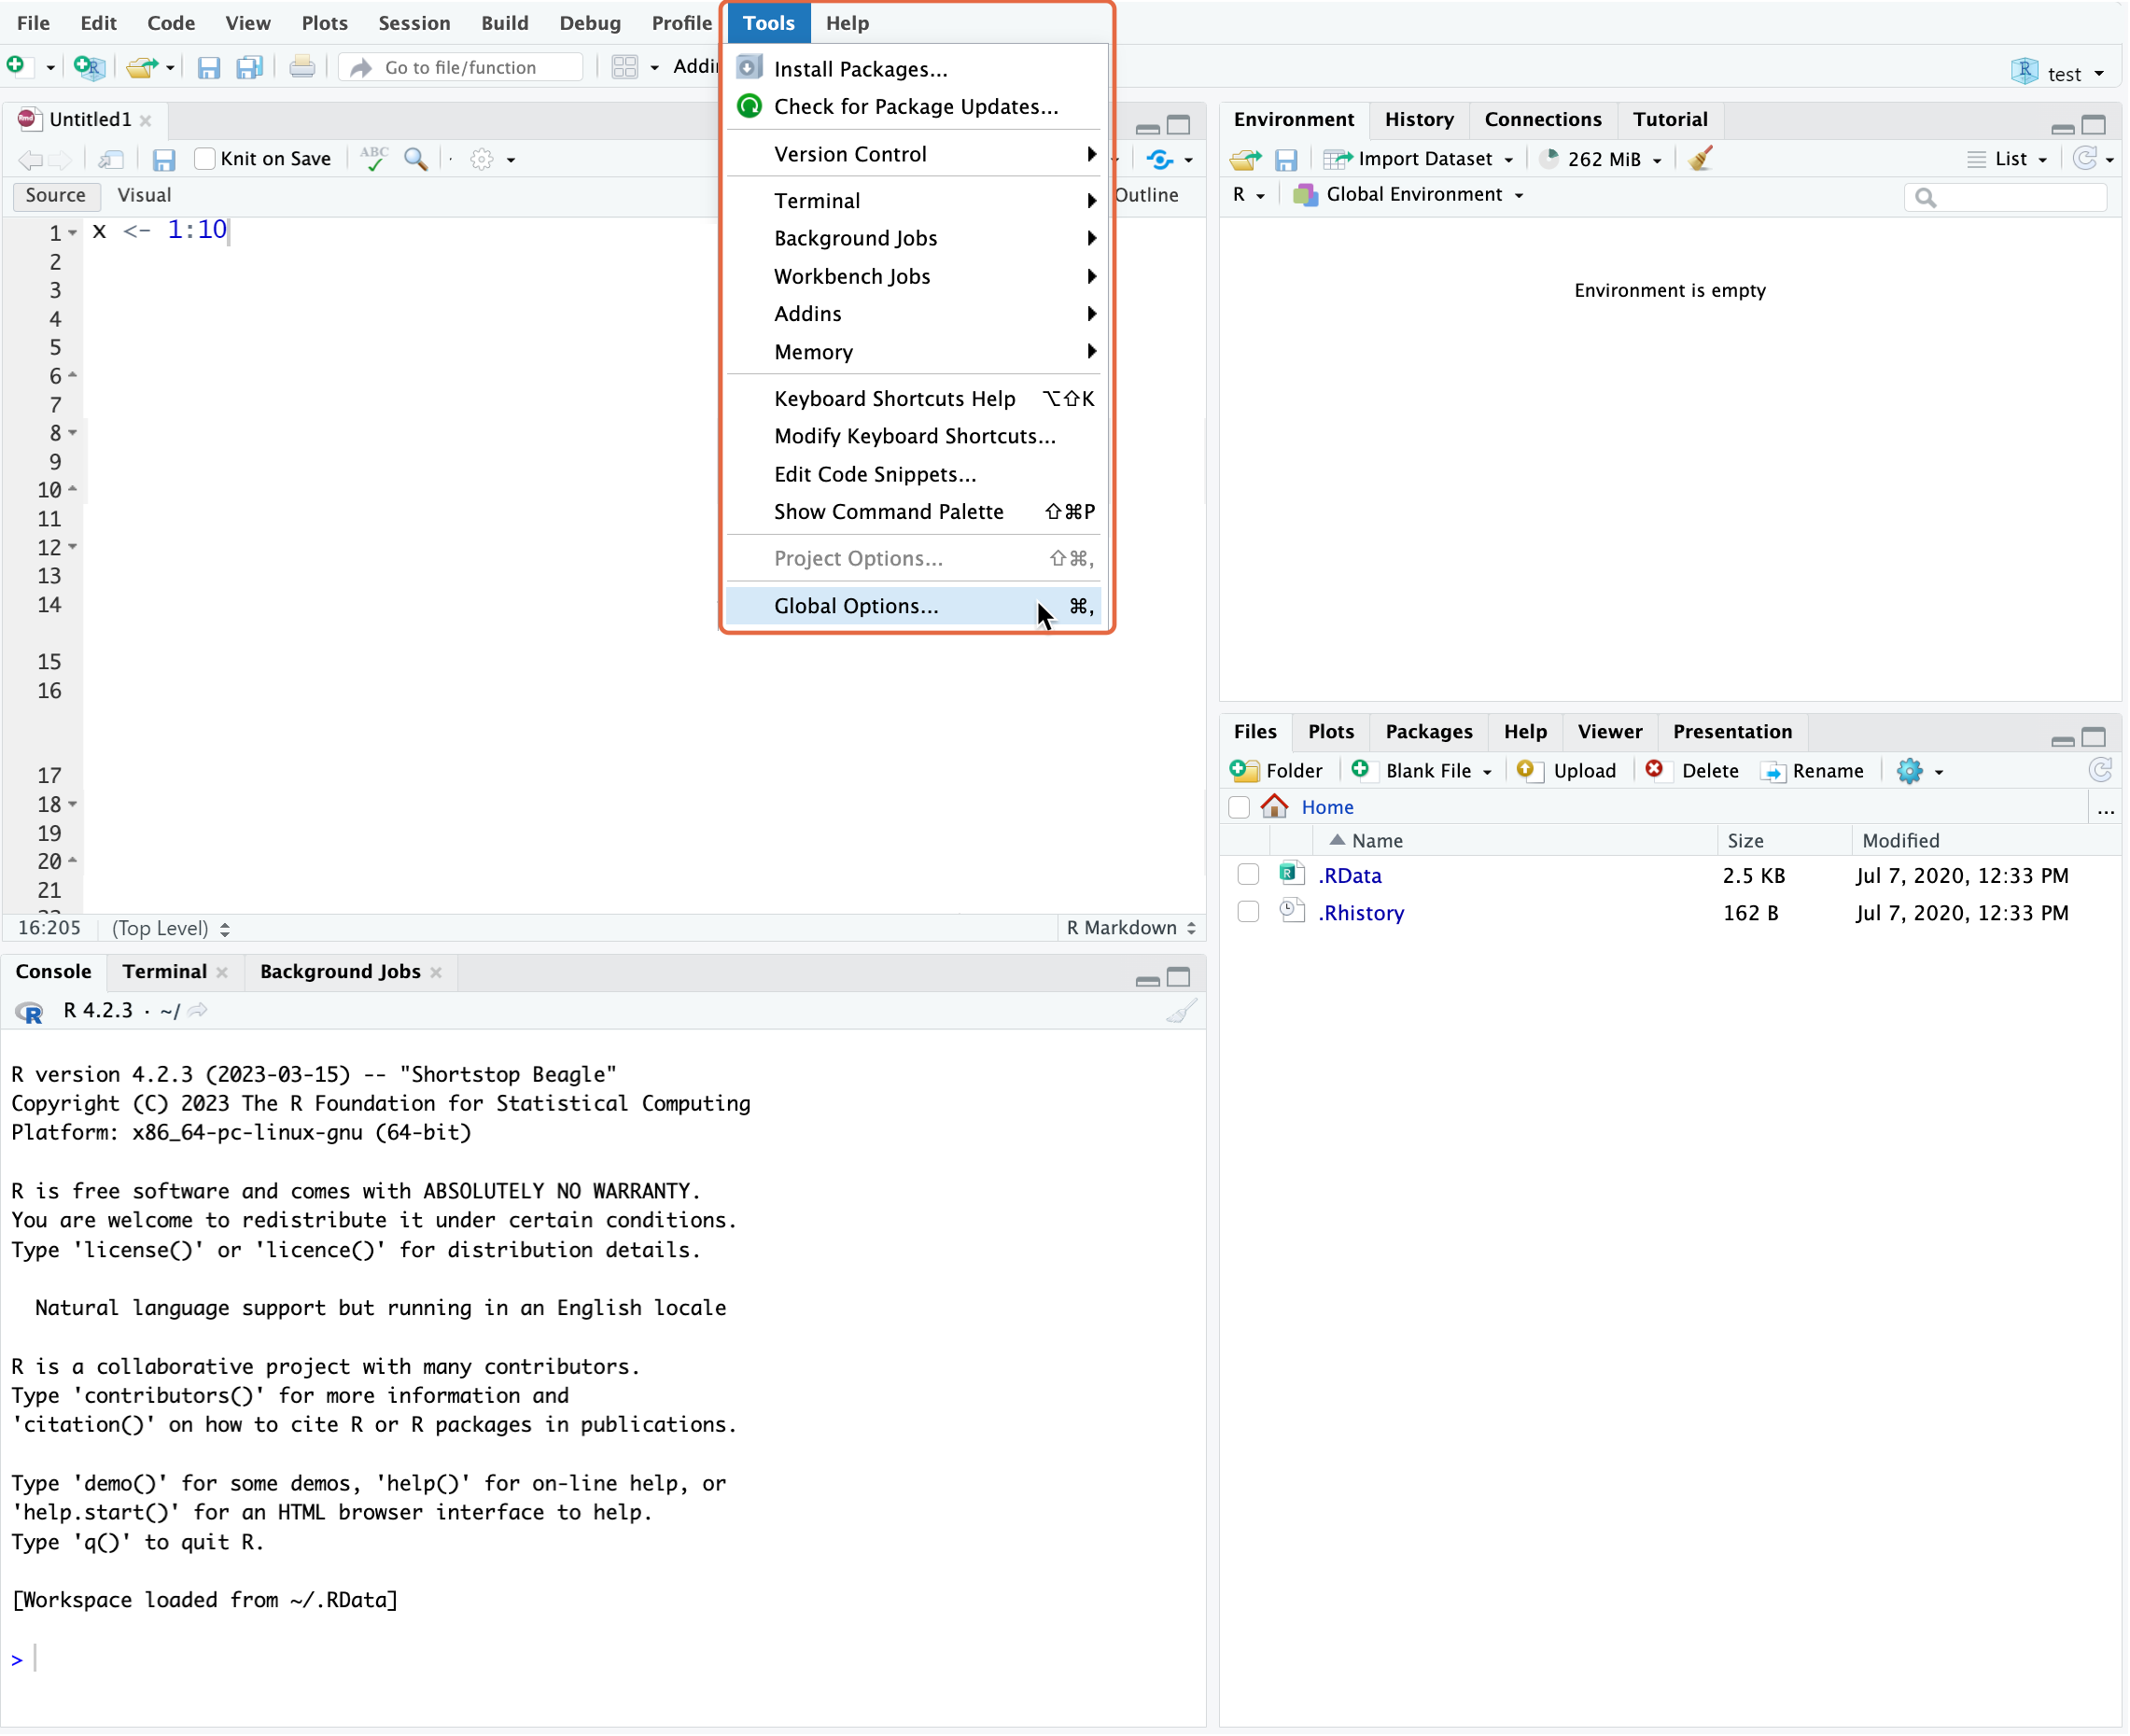Enable the Knit on Save checkbox
The width and height of the screenshot is (2130, 1736).
click(x=205, y=158)
